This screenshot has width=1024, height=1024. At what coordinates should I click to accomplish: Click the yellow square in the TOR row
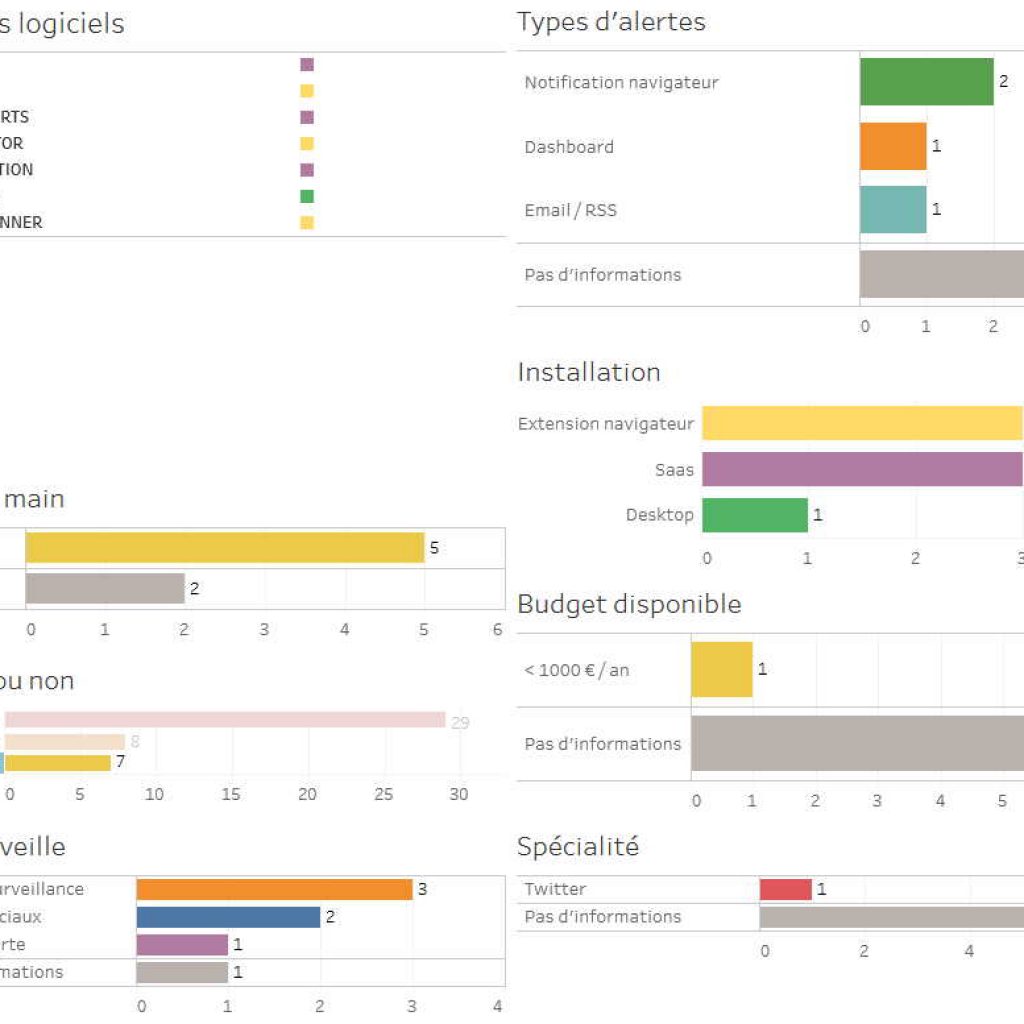coord(307,144)
